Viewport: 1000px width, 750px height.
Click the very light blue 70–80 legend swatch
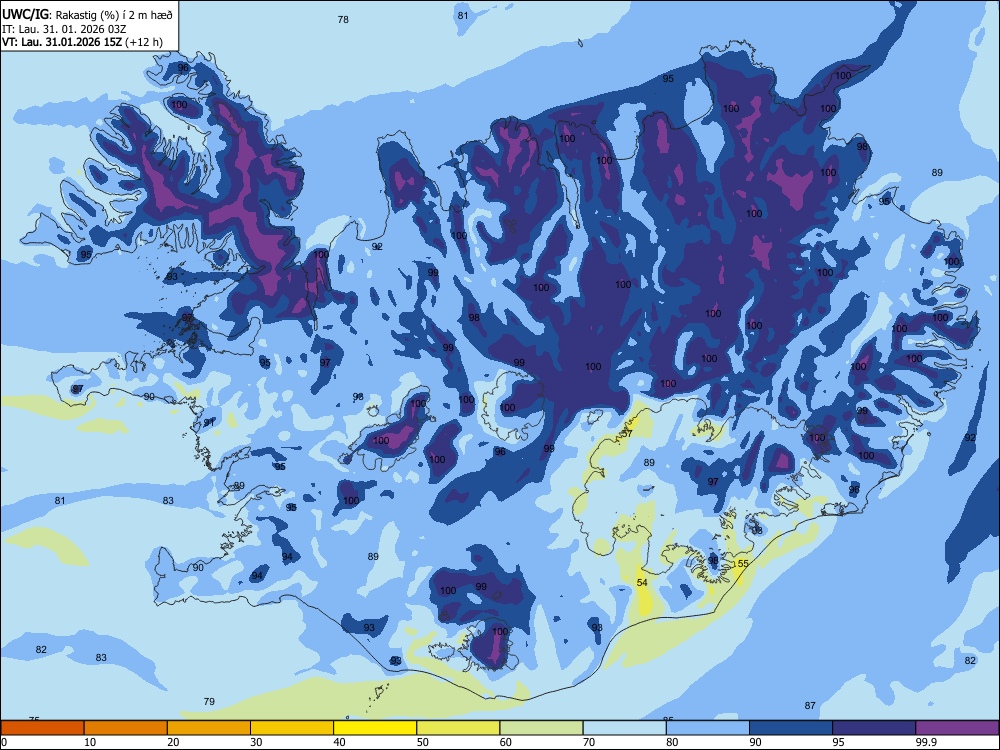pos(624,728)
